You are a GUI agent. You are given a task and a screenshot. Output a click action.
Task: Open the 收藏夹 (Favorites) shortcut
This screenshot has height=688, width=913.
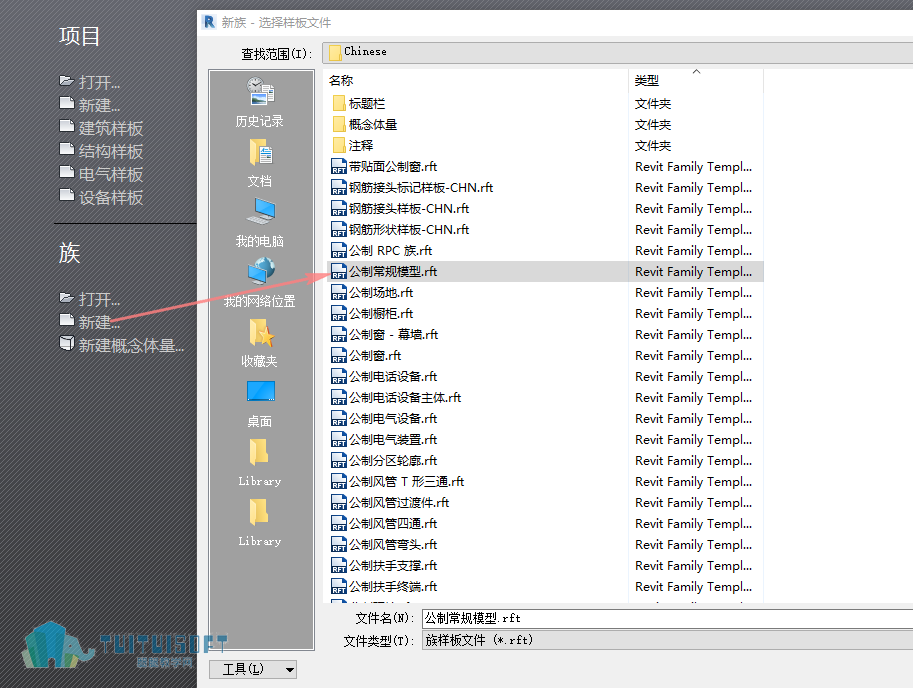260,343
